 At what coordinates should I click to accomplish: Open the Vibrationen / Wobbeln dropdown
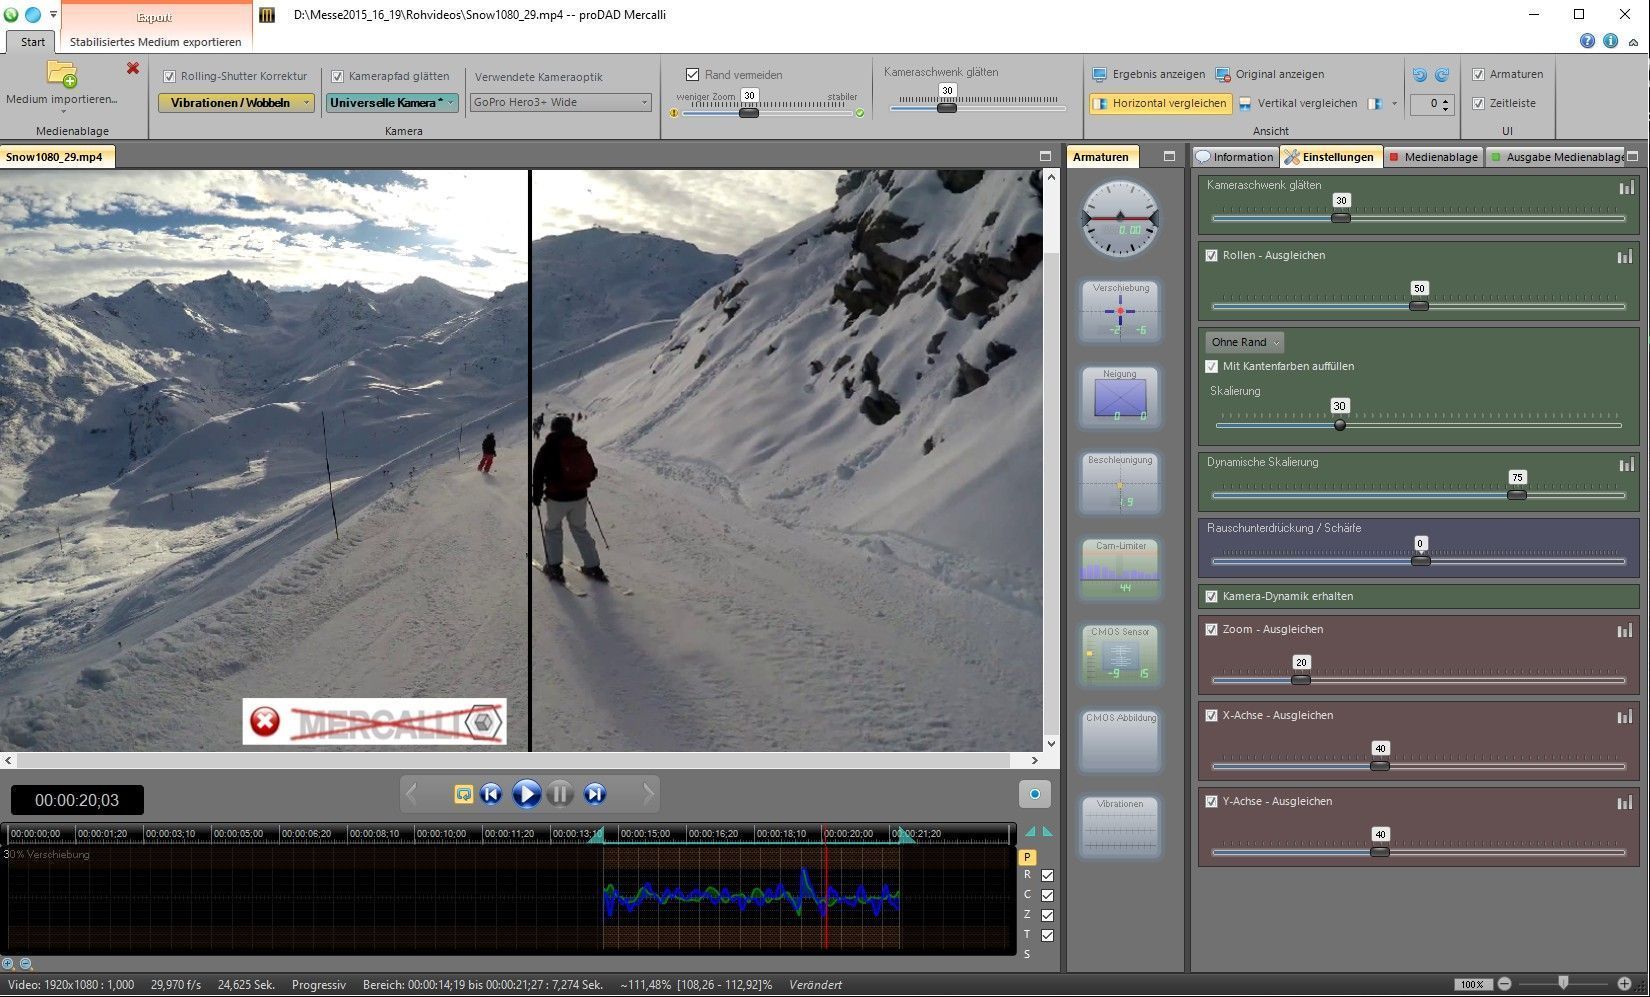(236, 102)
